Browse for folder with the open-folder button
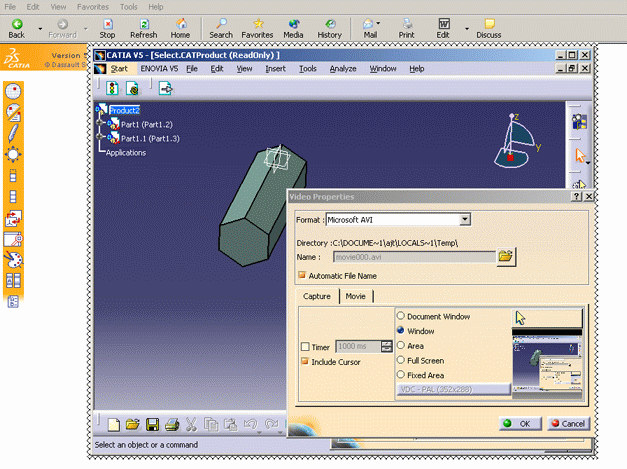627x469 pixels. tap(506, 257)
